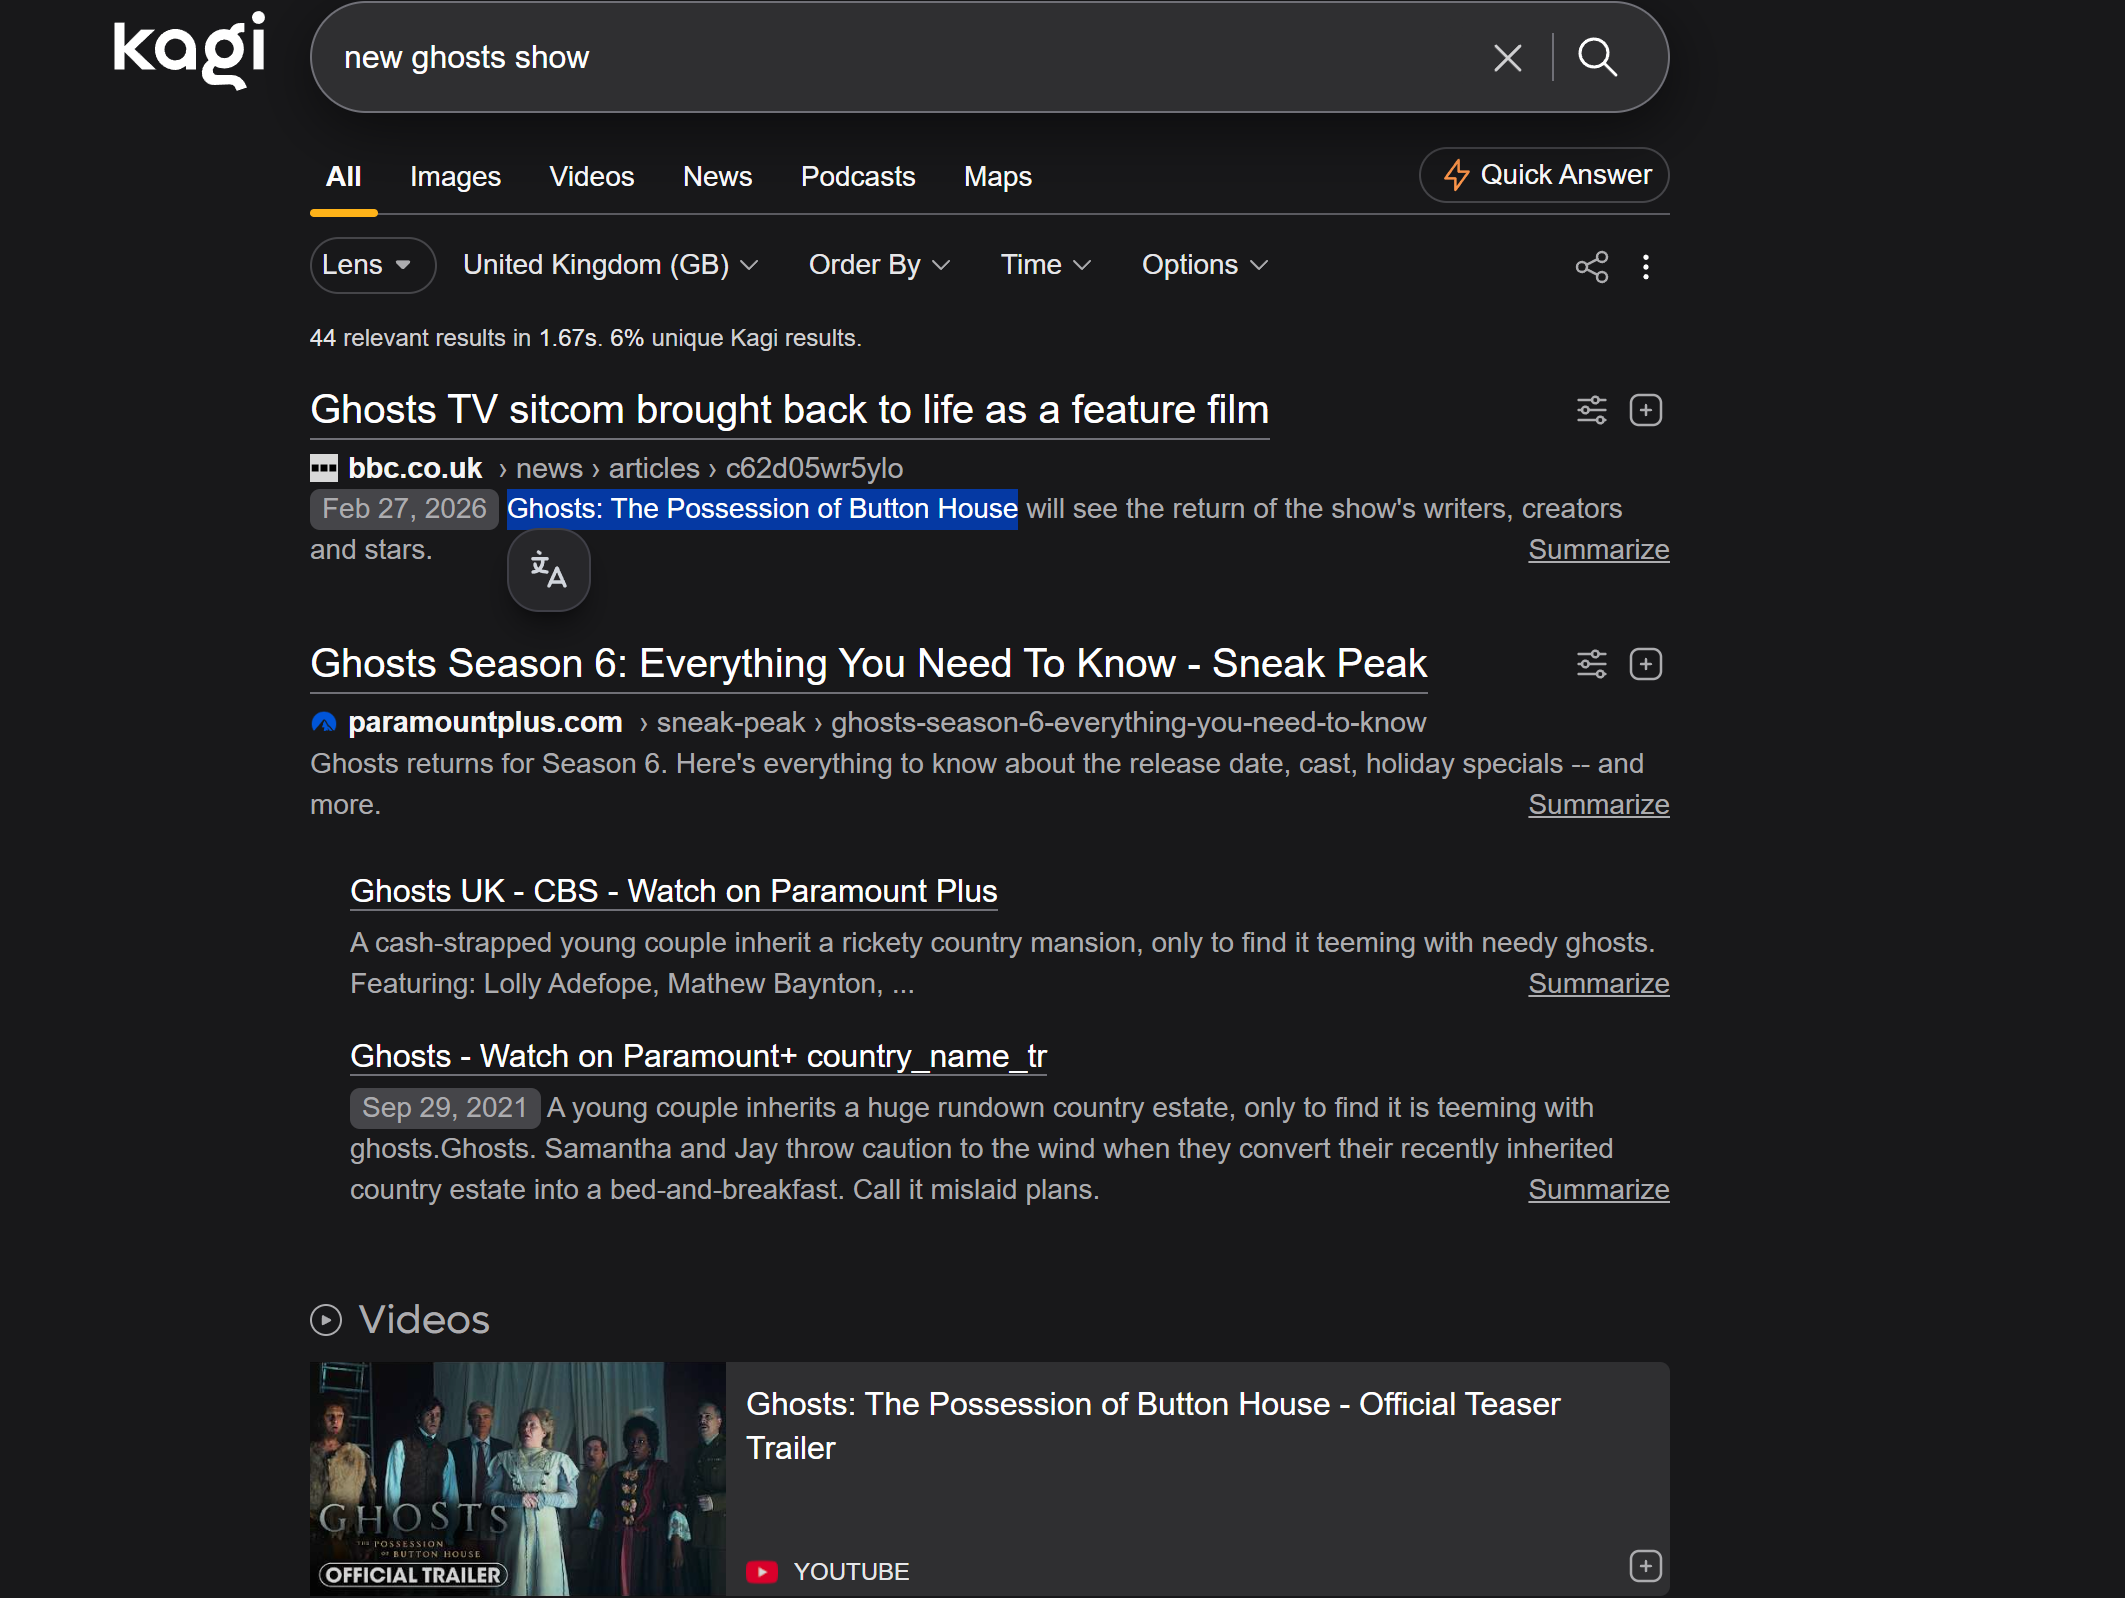The image size is (2125, 1598).
Task: Summarize the Ghosts Season 6 result
Action: 1598,805
